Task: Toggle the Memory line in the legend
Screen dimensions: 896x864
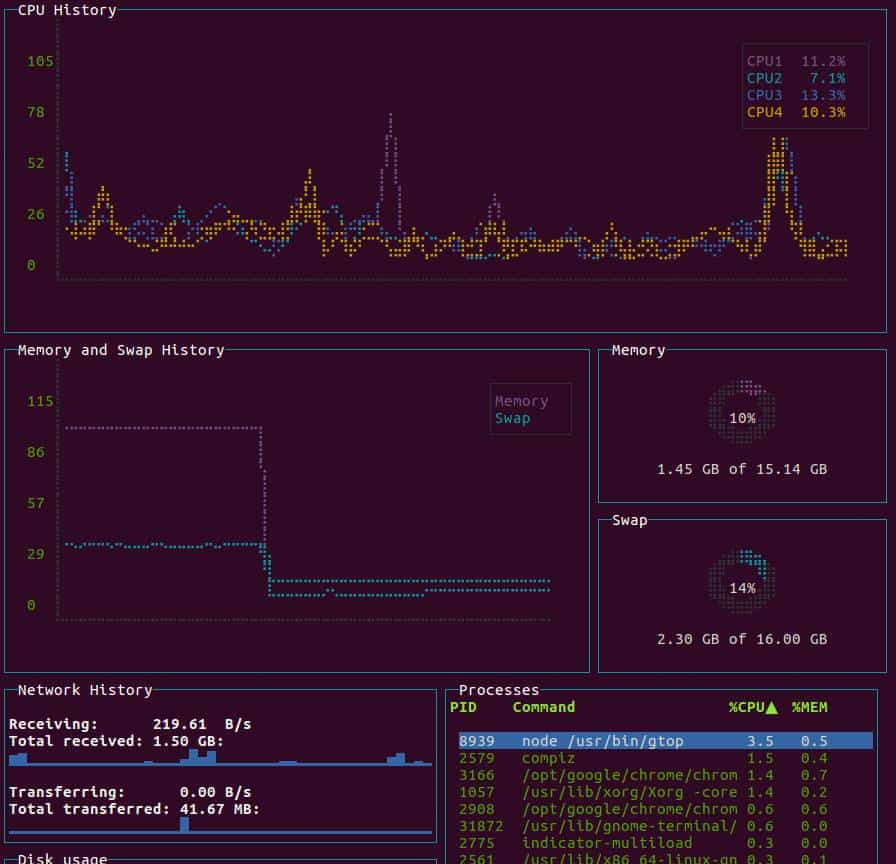Action: (521, 399)
